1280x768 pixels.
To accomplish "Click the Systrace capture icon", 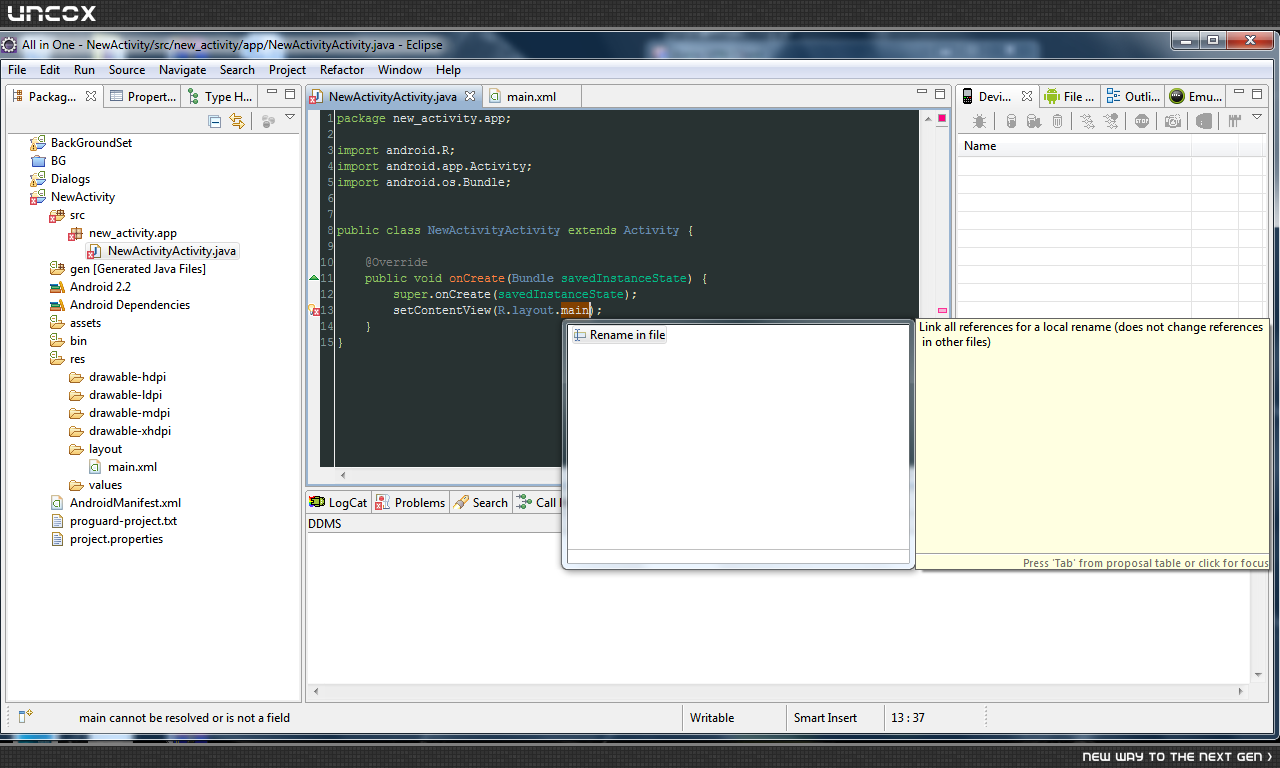I will click(x=1235, y=121).
